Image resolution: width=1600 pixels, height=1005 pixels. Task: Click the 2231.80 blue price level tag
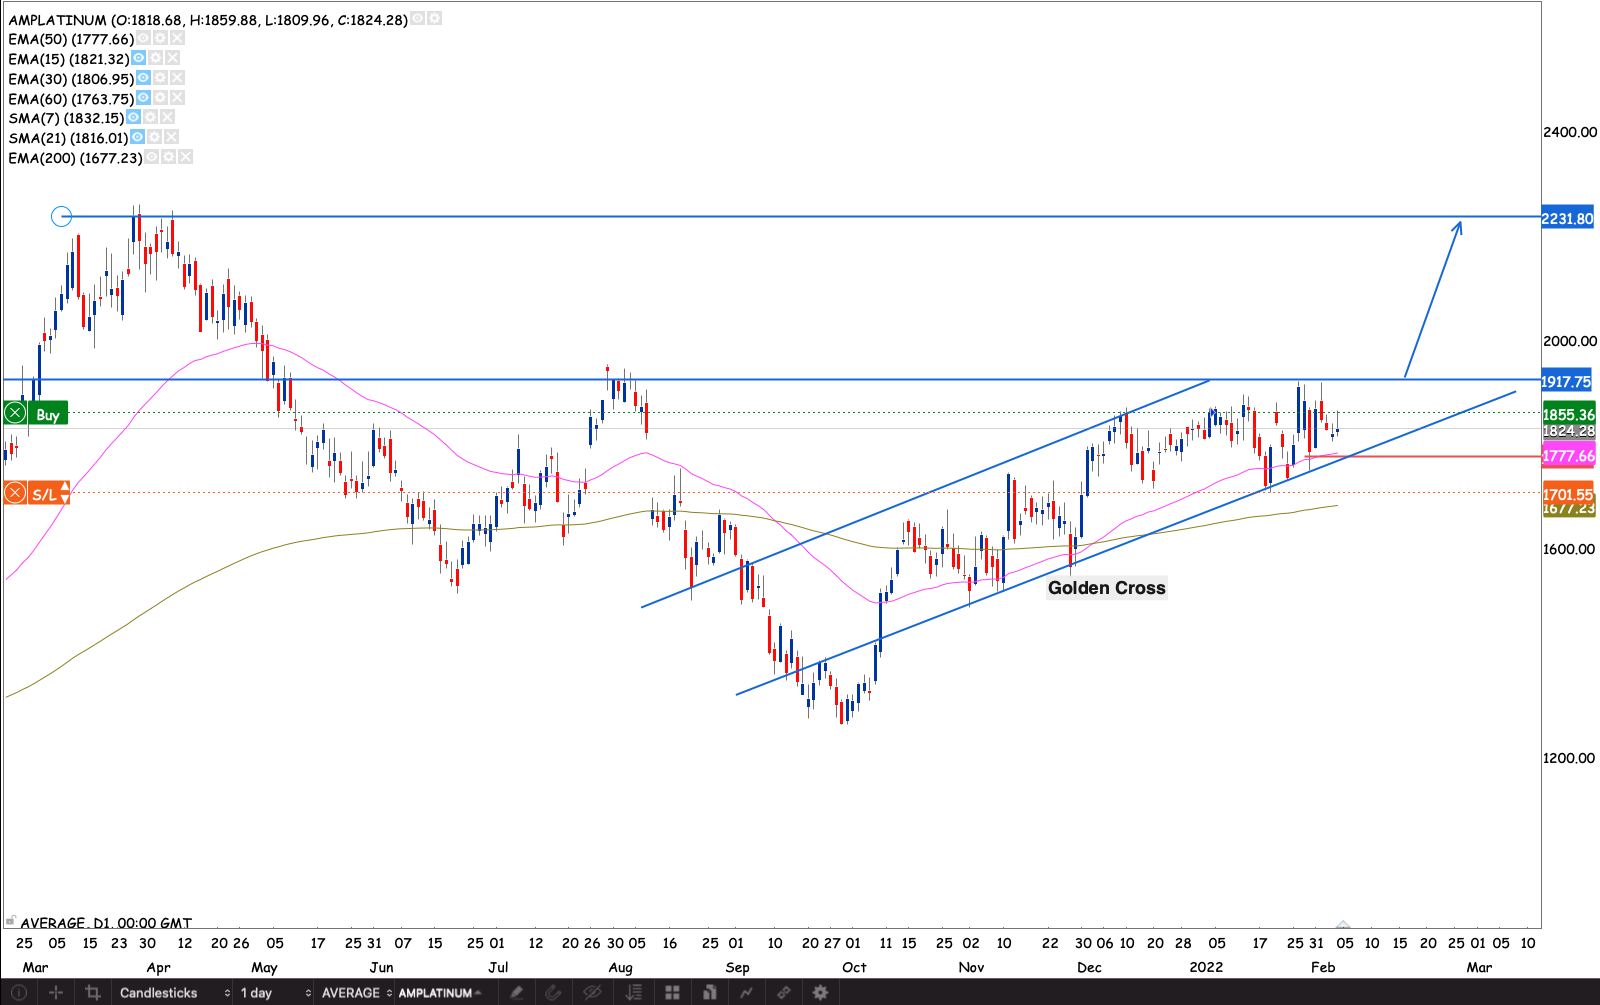(1567, 218)
